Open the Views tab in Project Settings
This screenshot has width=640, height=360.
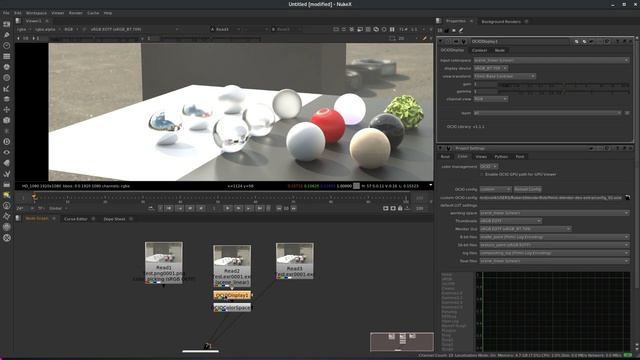pyautogui.click(x=481, y=157)
